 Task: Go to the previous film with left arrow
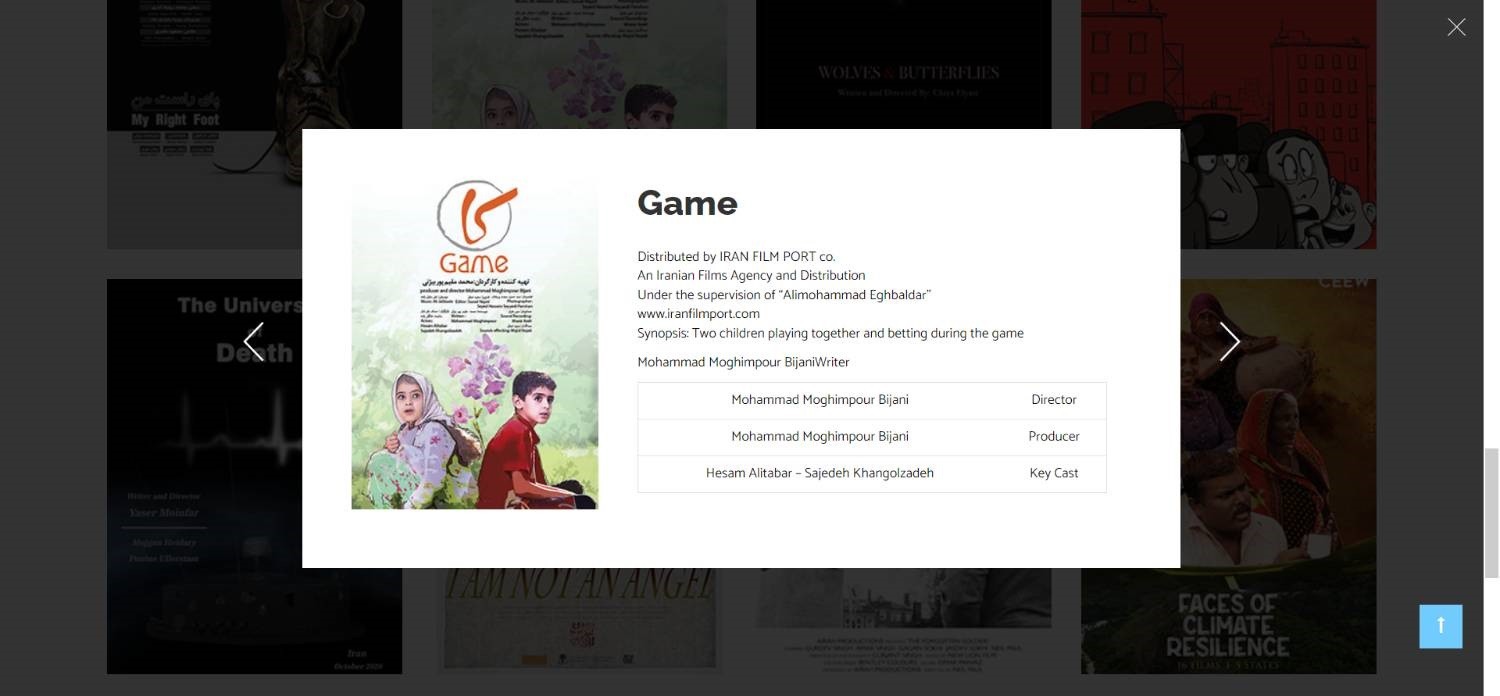254,342
